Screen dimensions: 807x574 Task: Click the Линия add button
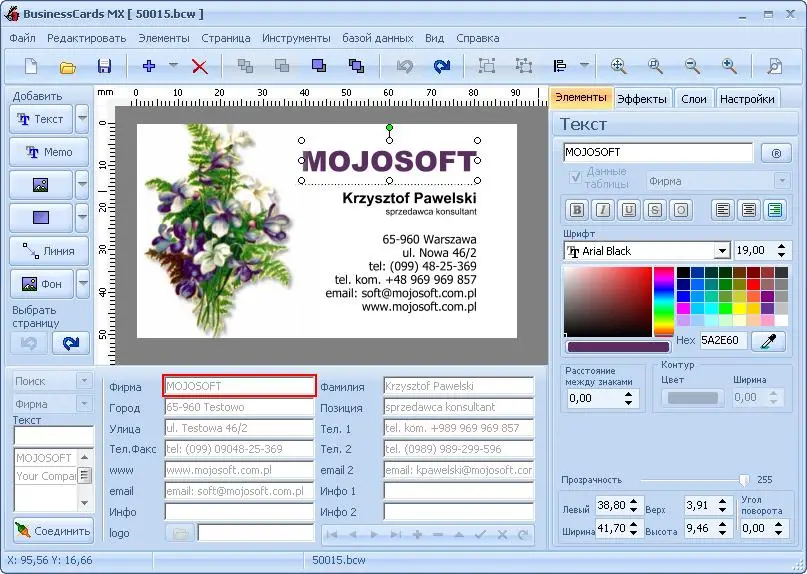click(49, 251)
